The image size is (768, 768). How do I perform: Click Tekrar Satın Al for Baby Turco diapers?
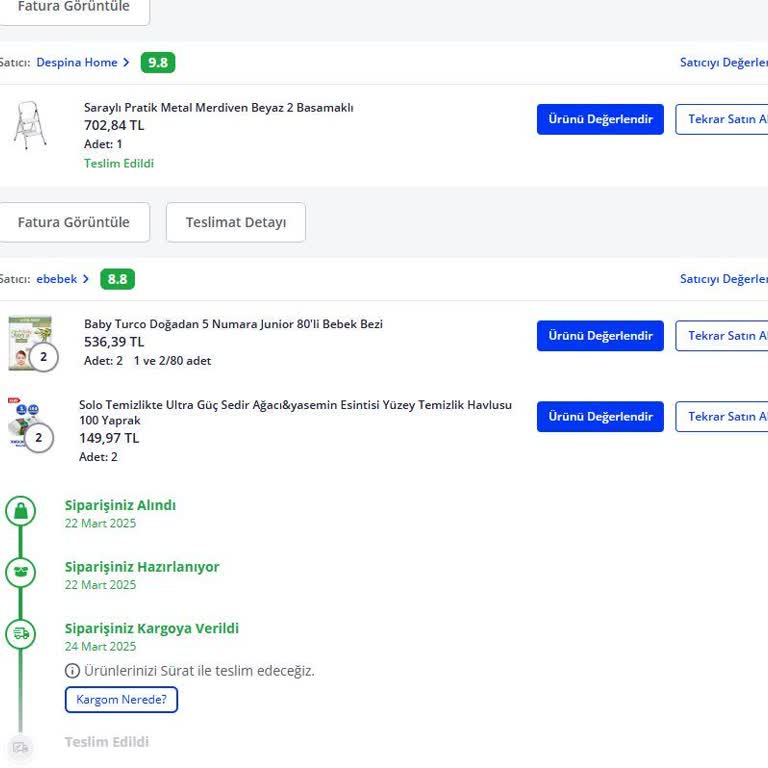(721, 336)
